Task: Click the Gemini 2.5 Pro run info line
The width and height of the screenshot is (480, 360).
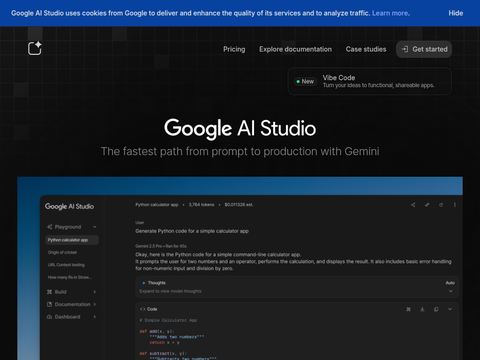Action: point(161,246)
